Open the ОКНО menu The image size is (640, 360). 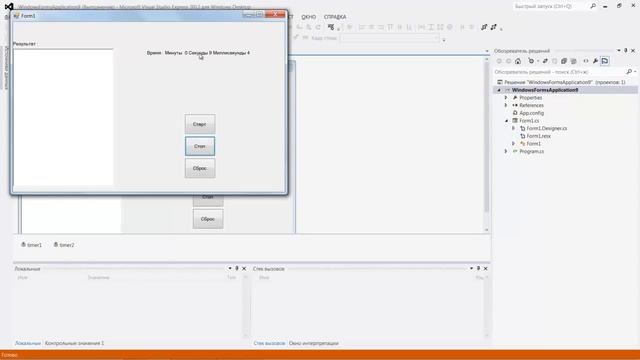[309, 17]
